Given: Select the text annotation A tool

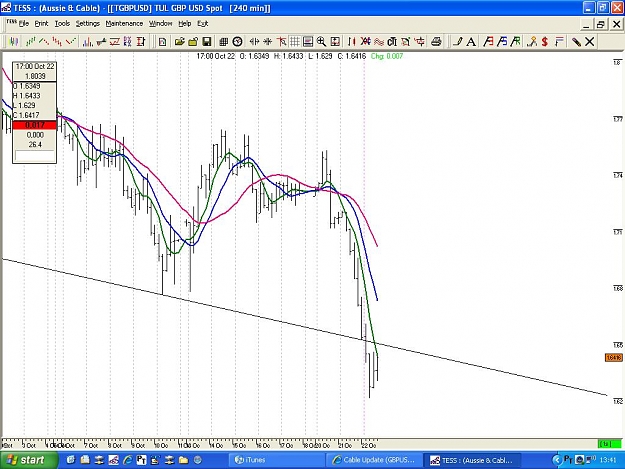Looking at the screenshot, I should pyautogui.click(x=471, y=41).
